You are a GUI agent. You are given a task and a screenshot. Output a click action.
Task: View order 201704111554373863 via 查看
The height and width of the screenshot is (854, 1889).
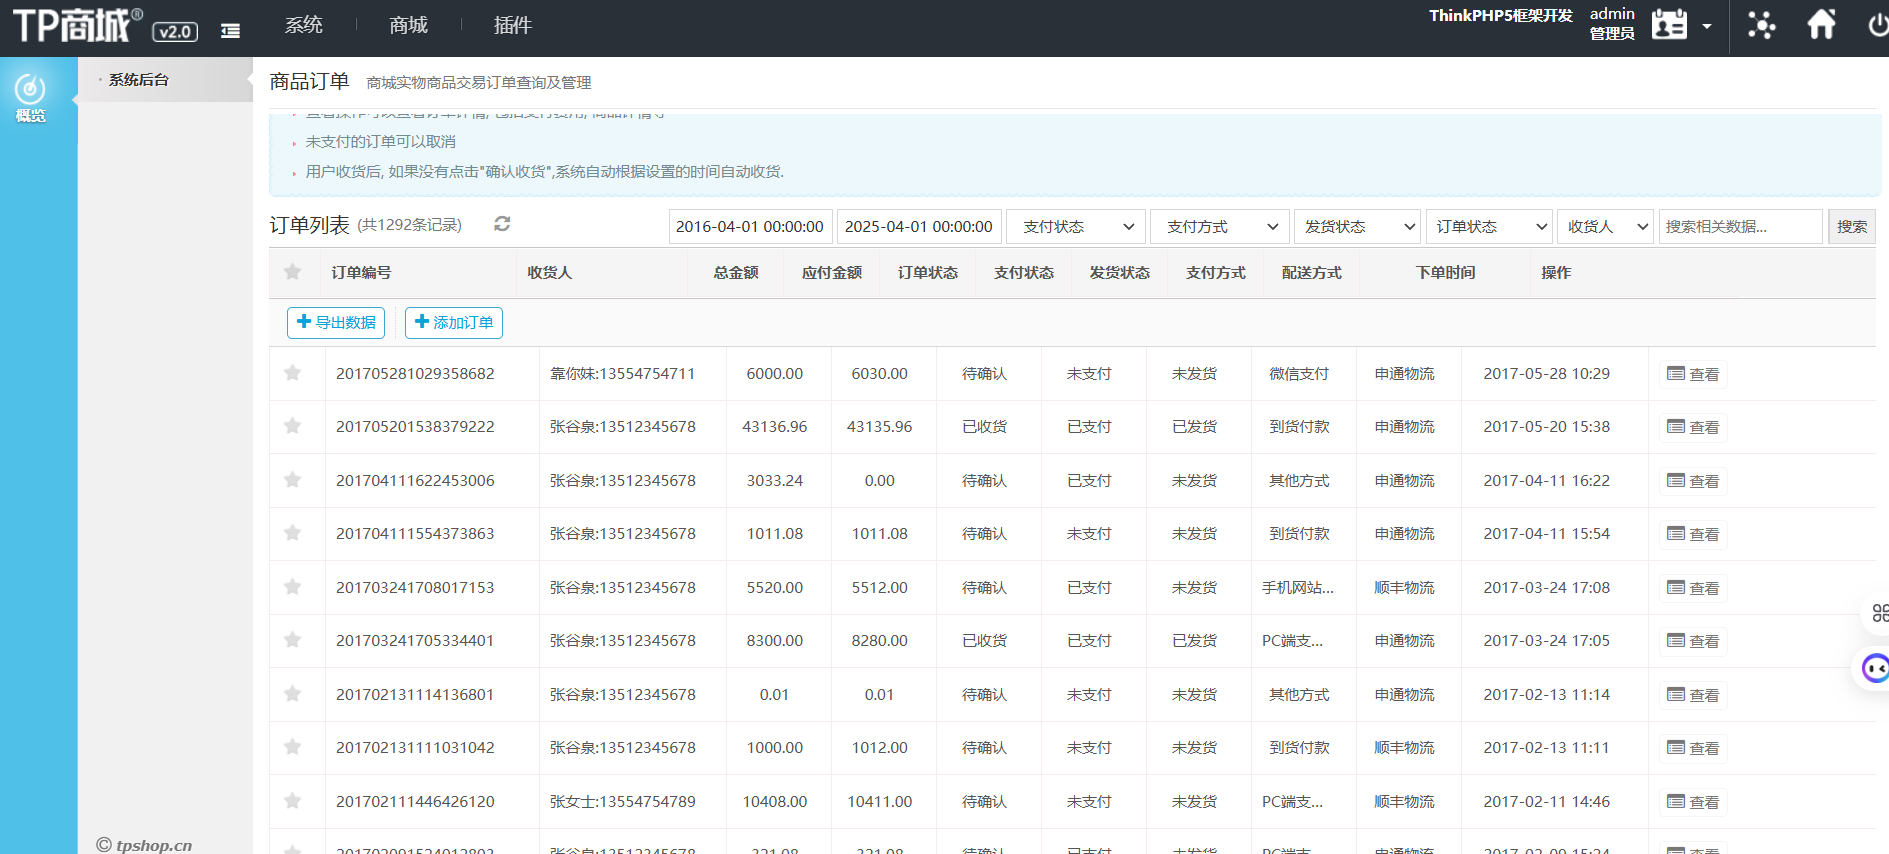[x=1693, y=534]
